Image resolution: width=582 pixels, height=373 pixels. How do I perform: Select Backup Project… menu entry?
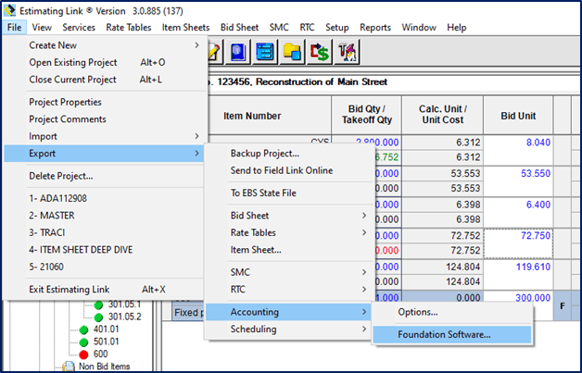[x=265, y=153]
